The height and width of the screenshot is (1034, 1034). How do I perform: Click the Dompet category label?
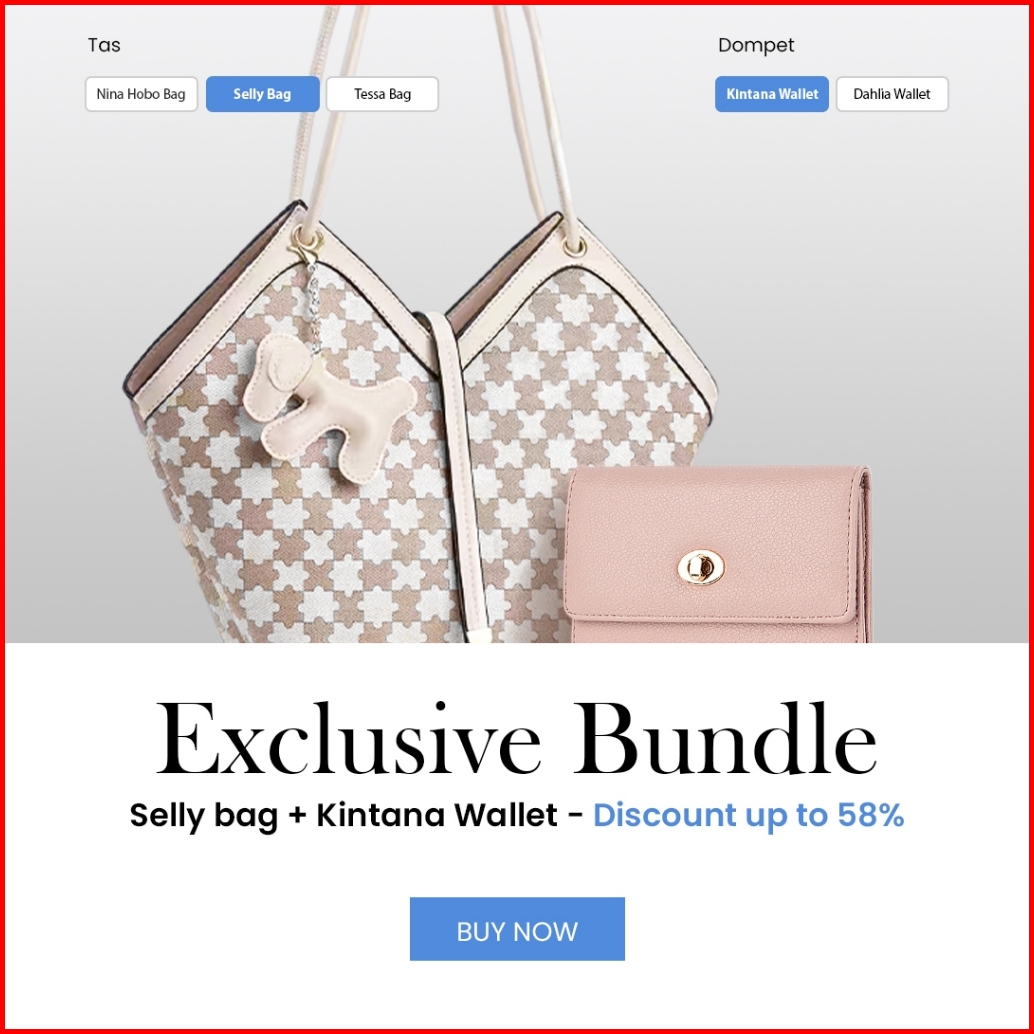point(756,45)
